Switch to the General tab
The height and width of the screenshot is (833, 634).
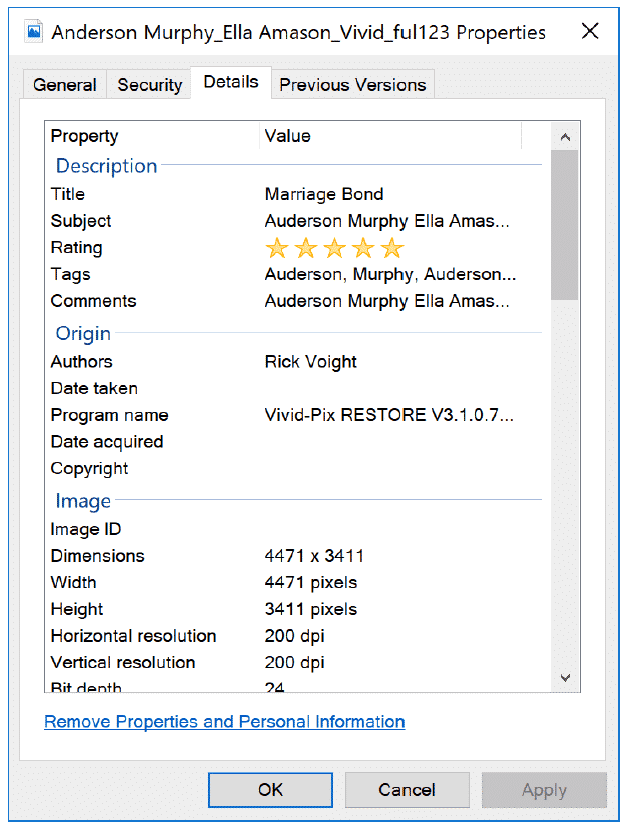click(65, 85)
